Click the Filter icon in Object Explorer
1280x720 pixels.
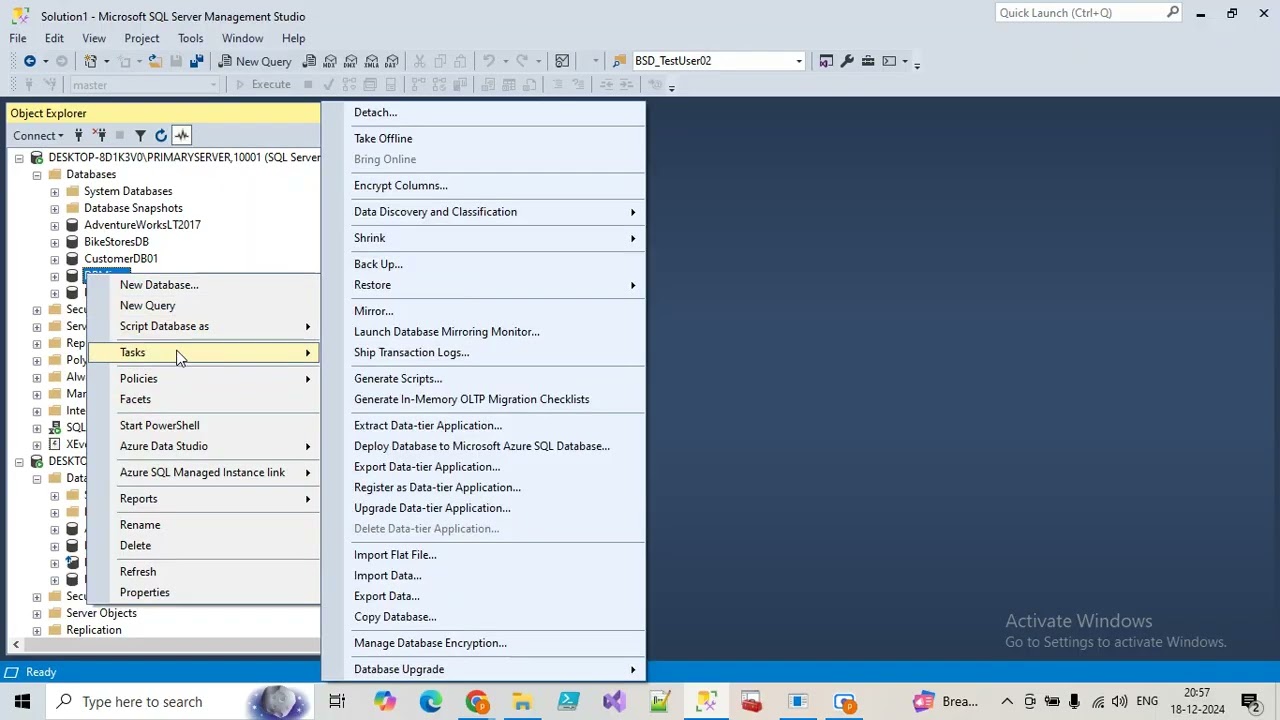click(x=140, y=135)
